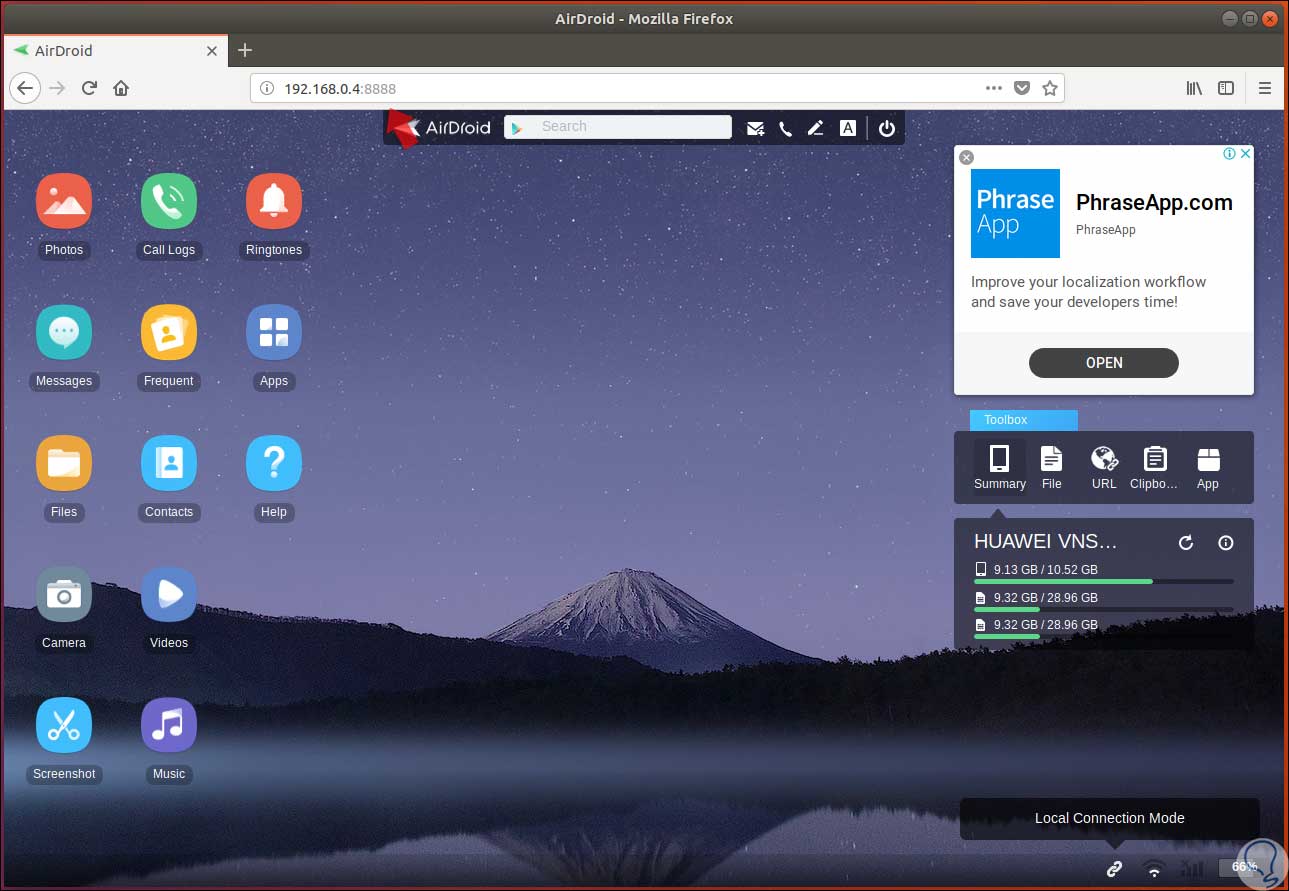Click the Google Play icon in the search box

(517, 127)
